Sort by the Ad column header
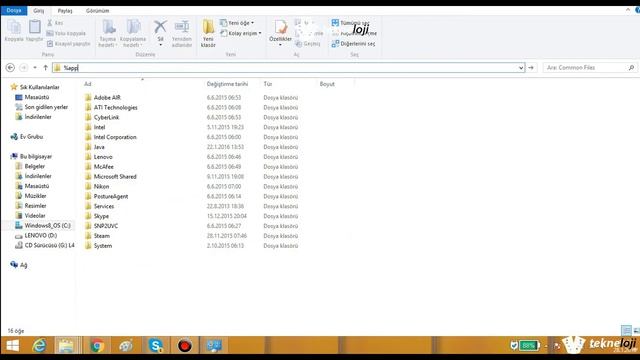The width and height of the screenshot is (640, 360). 88,84
